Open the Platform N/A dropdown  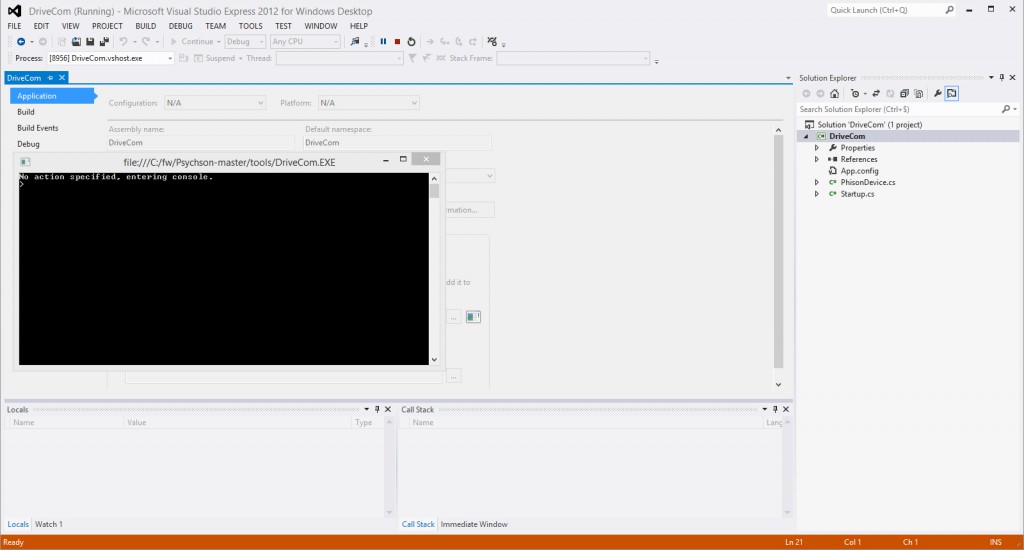[x=414, y=103]
